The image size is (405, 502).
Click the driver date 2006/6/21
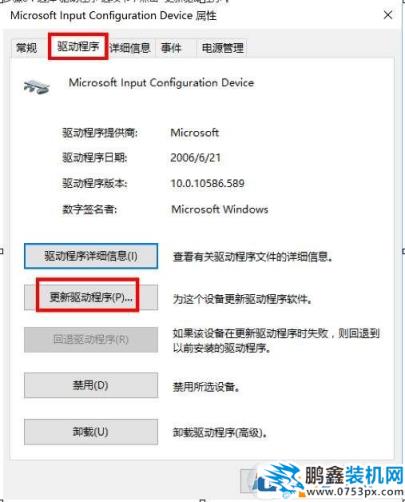click(x=195, y=158)
